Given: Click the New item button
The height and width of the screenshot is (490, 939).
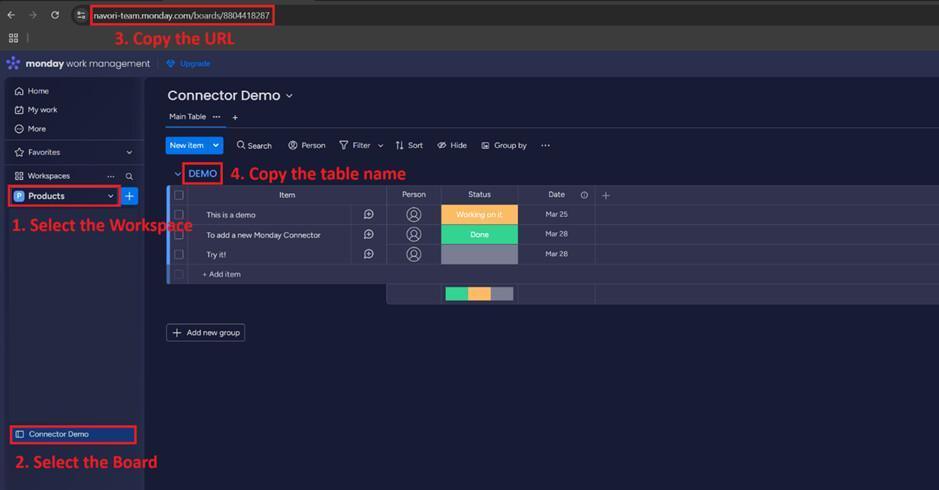Looking at the screenshot, I should click(x=186, y=146).
